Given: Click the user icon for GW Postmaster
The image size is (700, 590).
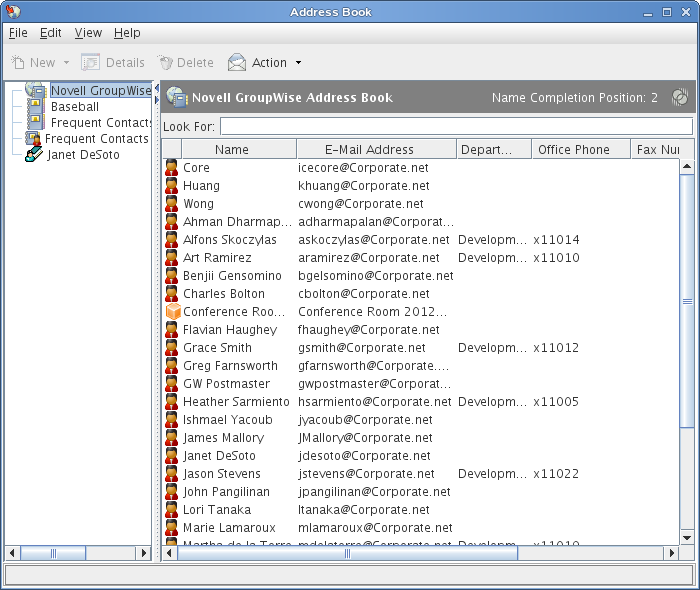Looking at the screenshot, I should click(171, 383).
